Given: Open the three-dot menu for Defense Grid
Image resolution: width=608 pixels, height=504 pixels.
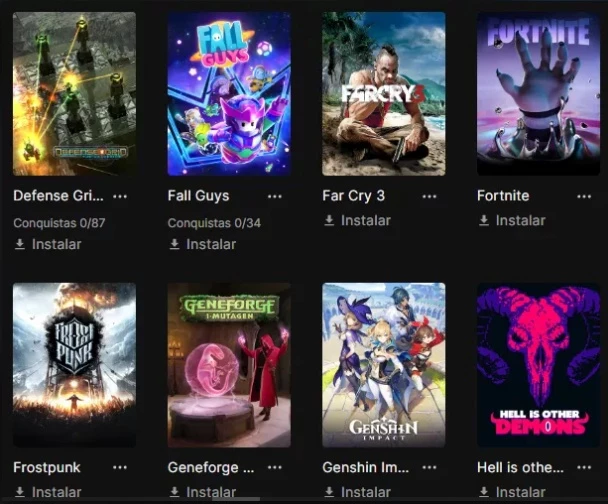Looking at the screenshot, I should (x=120, y=196).
